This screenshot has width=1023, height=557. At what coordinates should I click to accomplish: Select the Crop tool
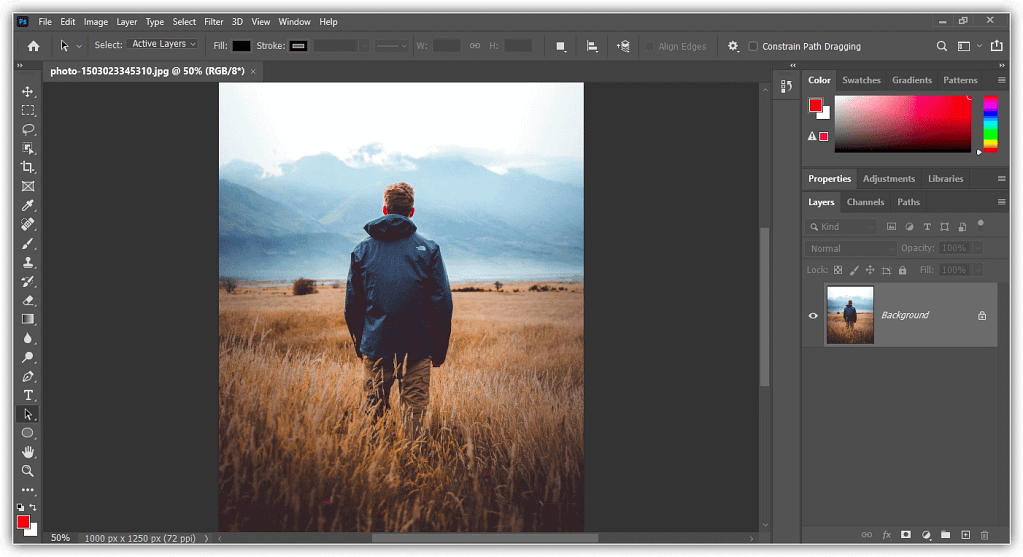pyautogui.click(x=28, y=167)
